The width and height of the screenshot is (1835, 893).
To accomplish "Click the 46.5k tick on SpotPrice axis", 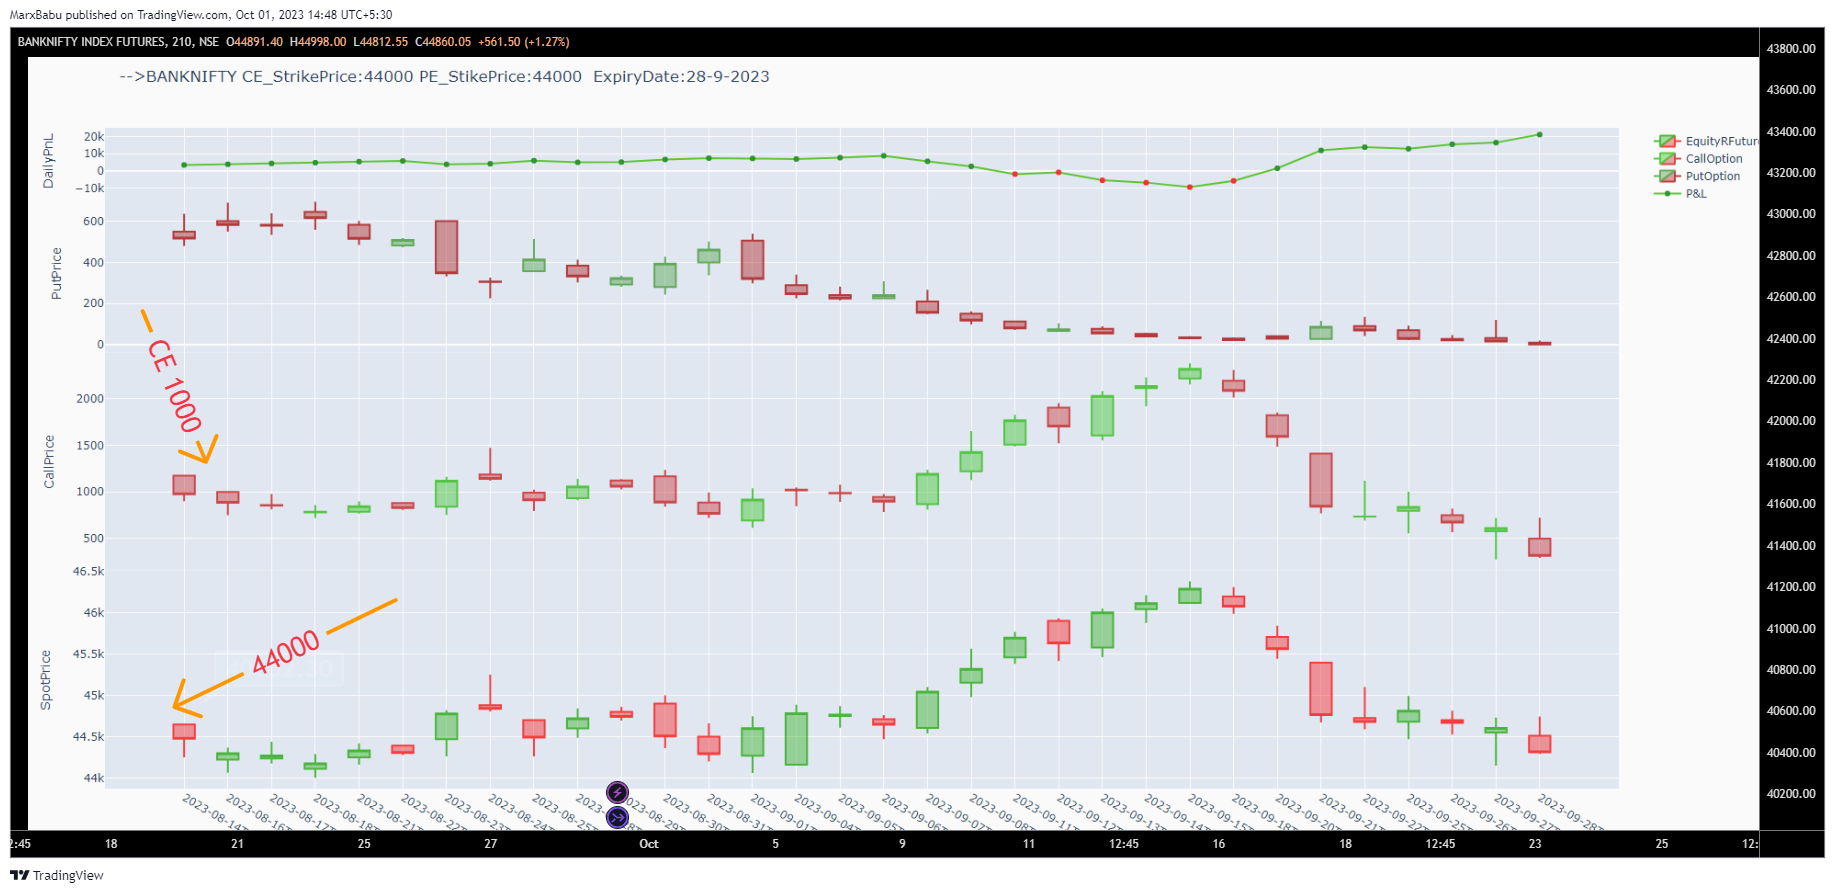I will pos(88,572).
